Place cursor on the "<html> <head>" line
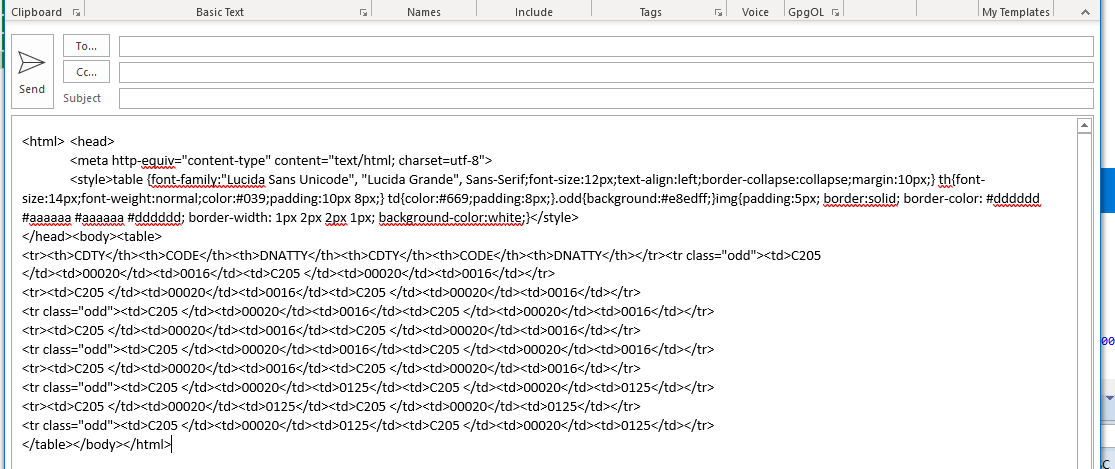Viewport: 1115px width, 469px height. tap(68, 141)
